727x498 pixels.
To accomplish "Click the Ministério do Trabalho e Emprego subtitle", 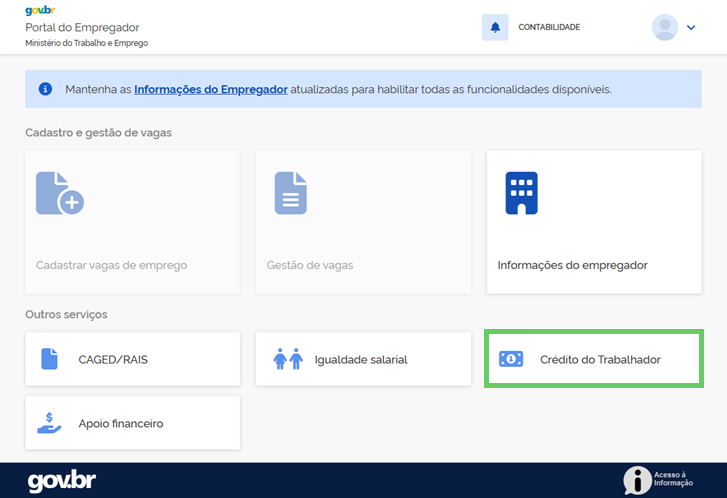I will point(87,43).
